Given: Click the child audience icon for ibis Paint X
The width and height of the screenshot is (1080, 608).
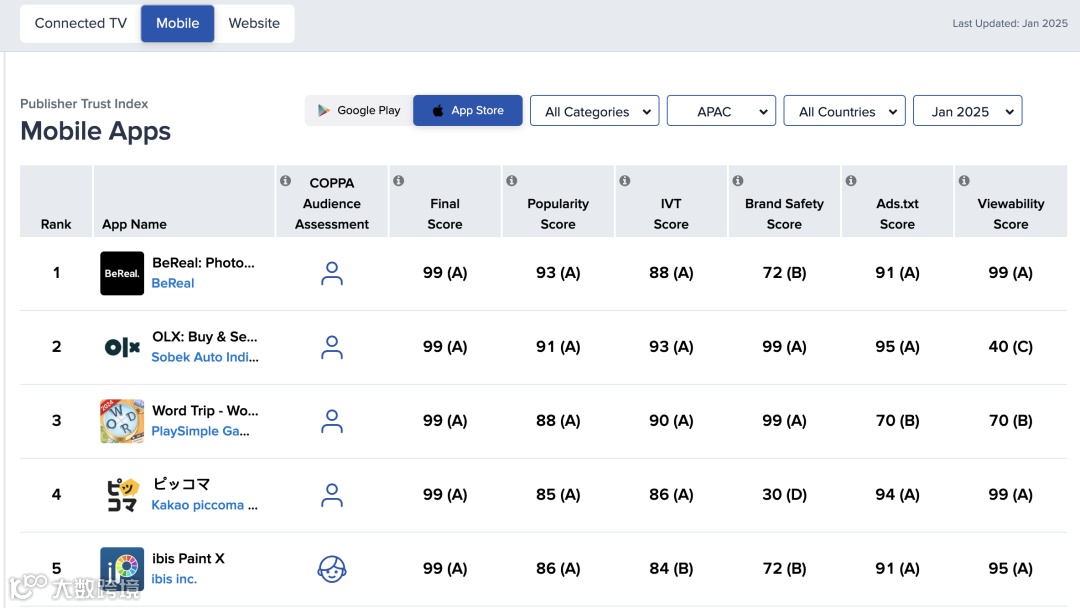Looking at the screenshot, I should pos(332,569).
